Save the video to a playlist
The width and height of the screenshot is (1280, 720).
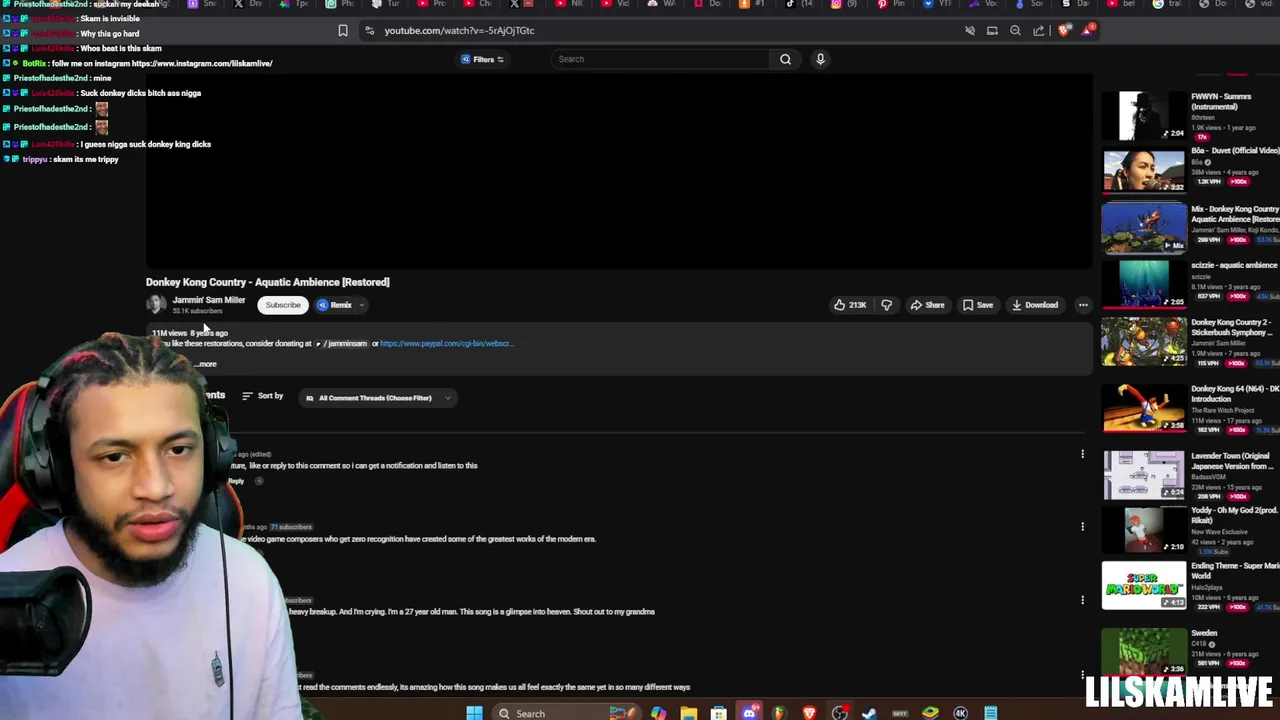(x=978, y=305)
